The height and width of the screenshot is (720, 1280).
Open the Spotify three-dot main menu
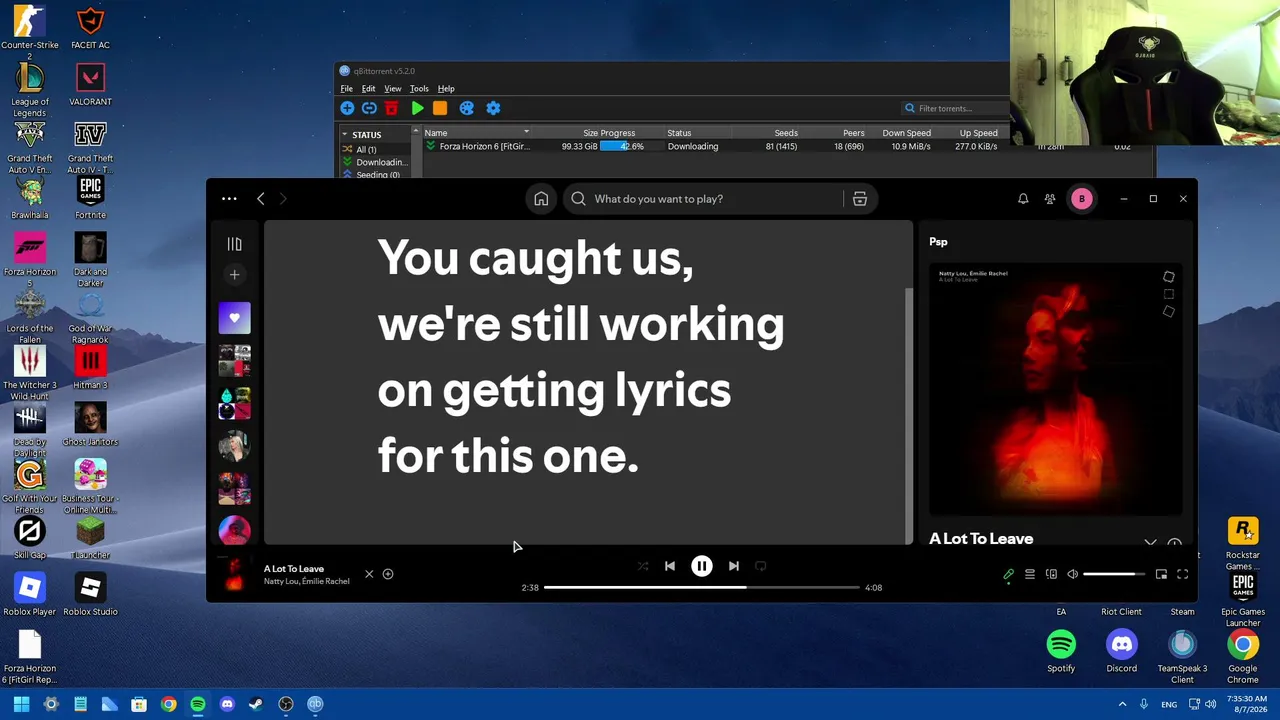click(229, 199)
